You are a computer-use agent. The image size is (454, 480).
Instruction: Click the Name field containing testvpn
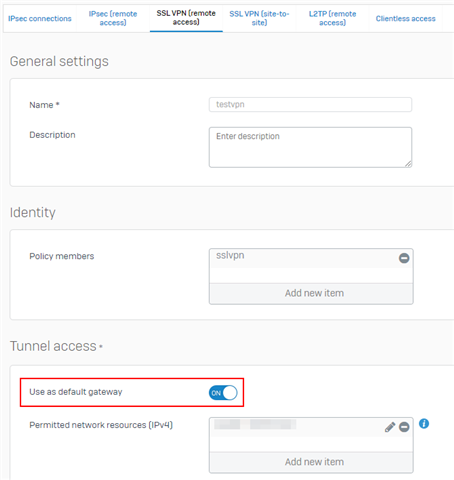click(x=310, y=105)
